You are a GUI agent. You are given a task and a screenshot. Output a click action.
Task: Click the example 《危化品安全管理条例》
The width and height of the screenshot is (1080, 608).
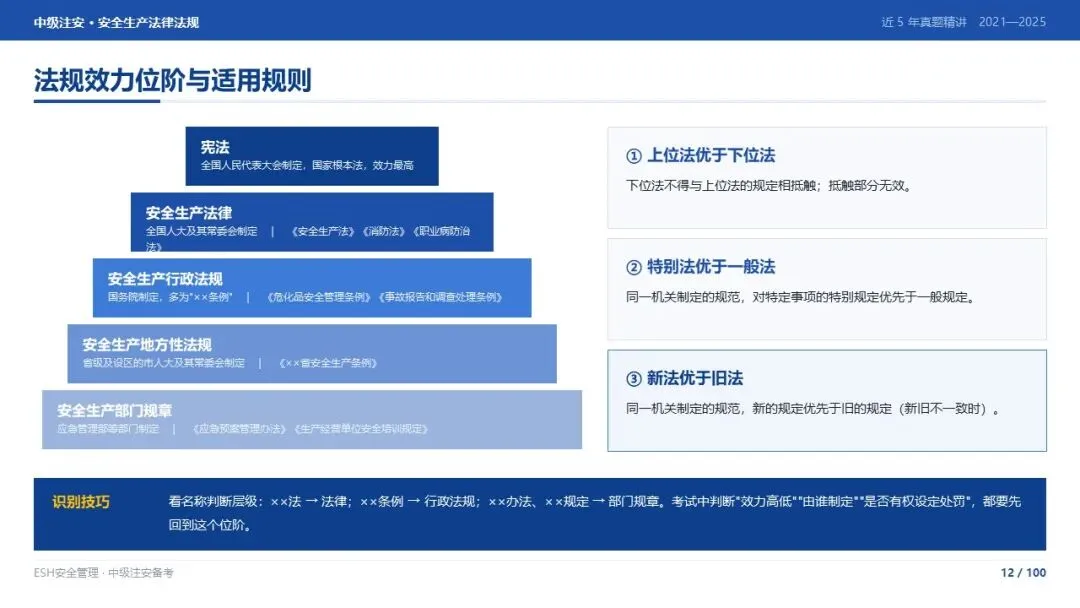(x=319, y=297)
